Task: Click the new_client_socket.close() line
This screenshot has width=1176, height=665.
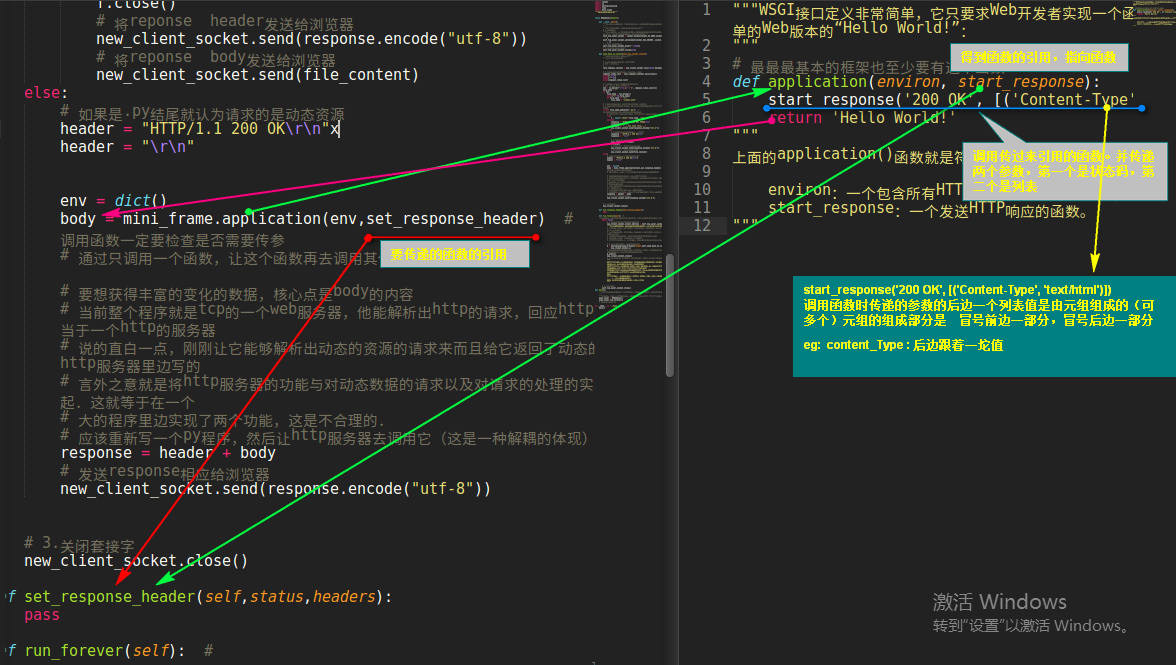Action: click(136, 561)
